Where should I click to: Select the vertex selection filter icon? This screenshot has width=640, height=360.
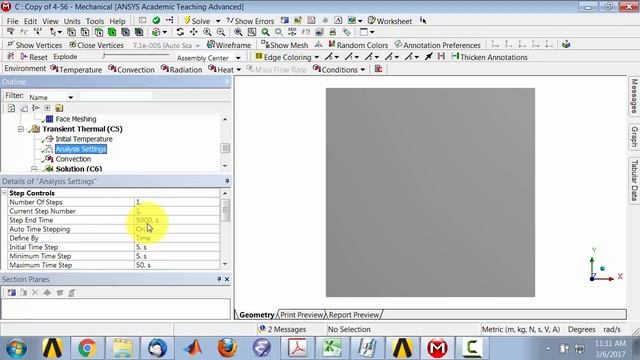coord(71,32)
